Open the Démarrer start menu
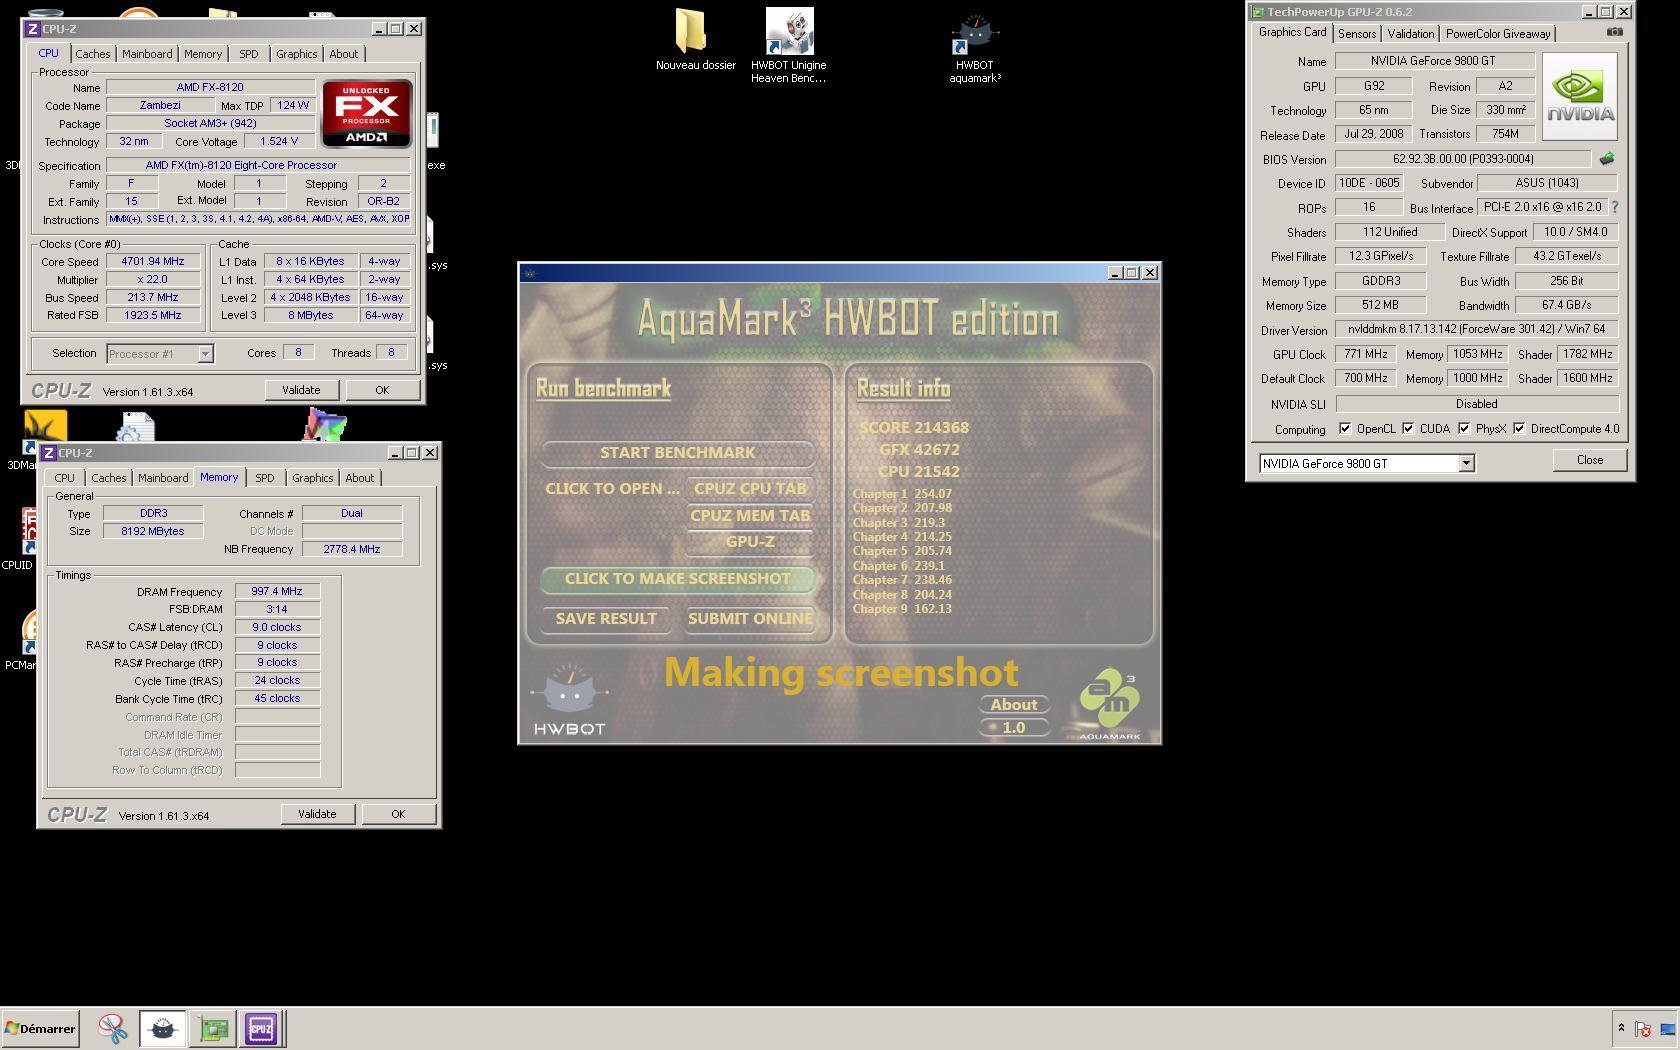1680x1050 pixels. (x=40, y=1028)
